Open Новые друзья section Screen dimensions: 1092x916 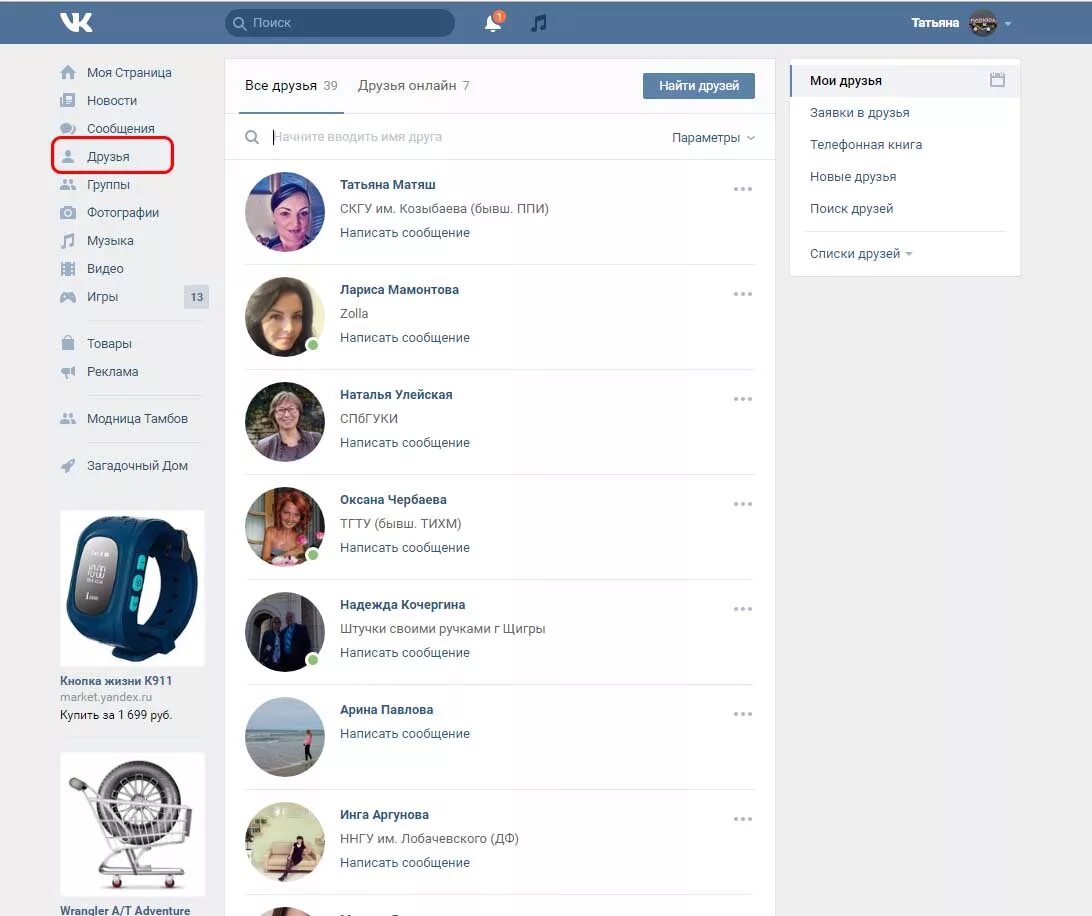852,177
